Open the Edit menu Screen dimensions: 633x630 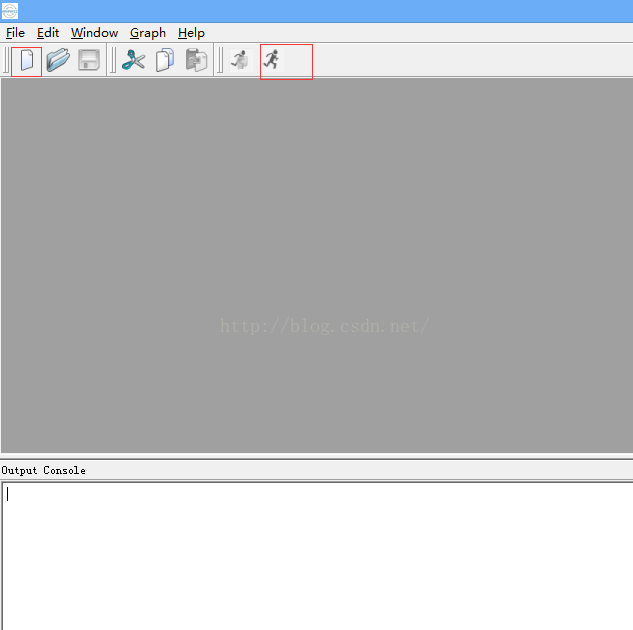pyautogui.click(x=48, y=33)
